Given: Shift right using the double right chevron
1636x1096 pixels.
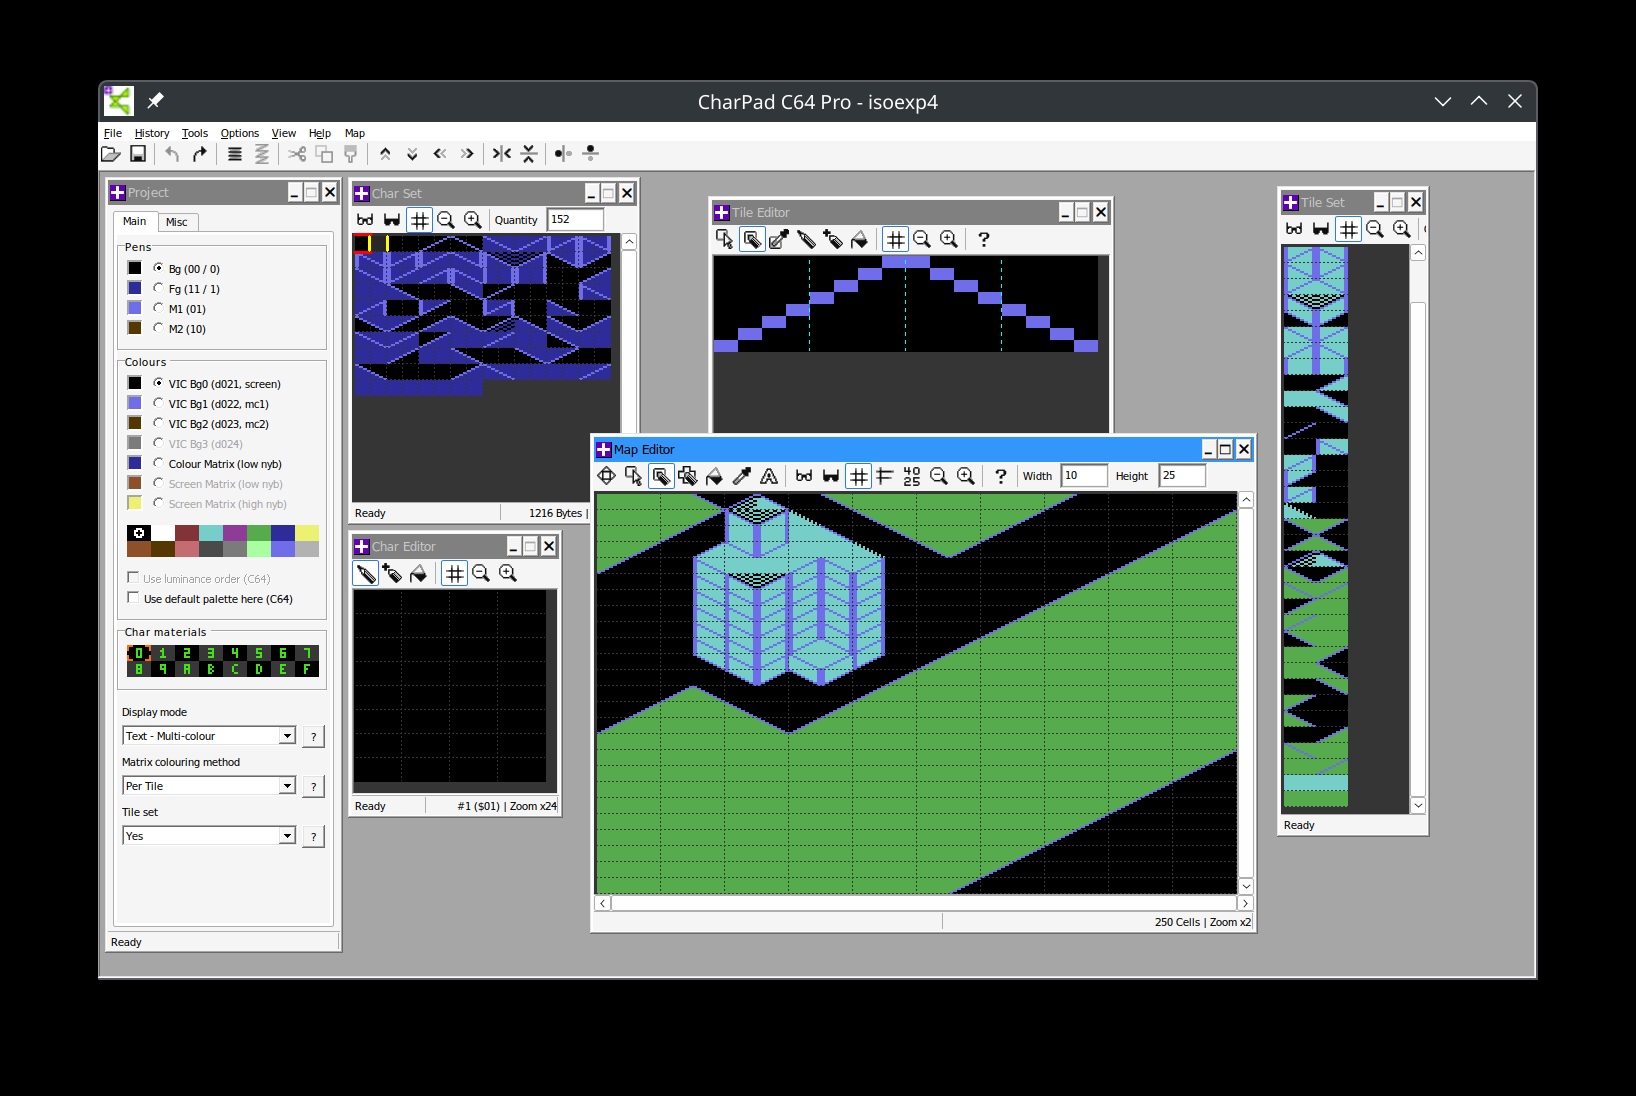Looking at the screenshot, I should (x=467, y=154).
